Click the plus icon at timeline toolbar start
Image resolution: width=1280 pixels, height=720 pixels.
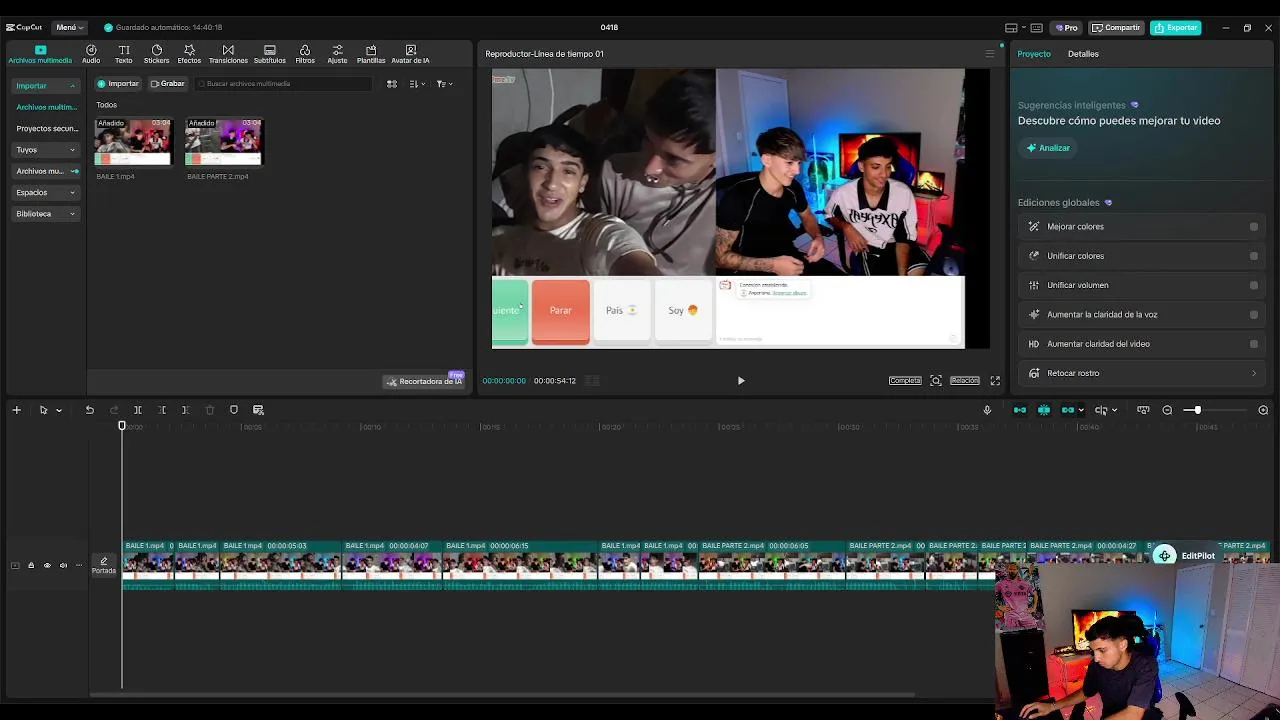tap(16, 410)
